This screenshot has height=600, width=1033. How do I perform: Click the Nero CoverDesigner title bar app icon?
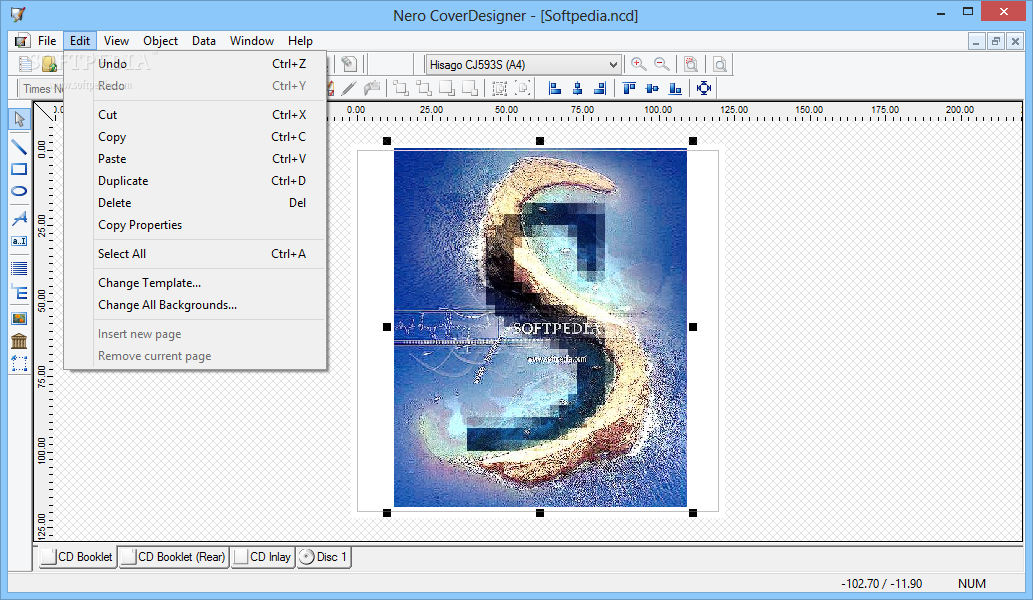18,14
